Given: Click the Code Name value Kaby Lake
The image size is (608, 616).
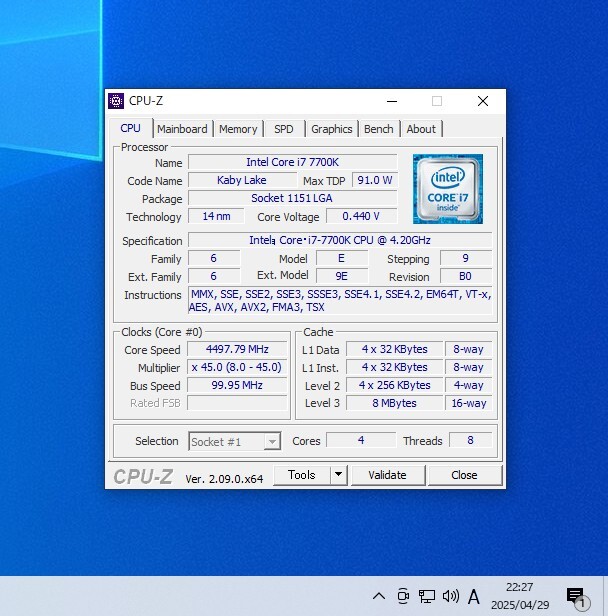Looking at the screenshot, I should click(x=242, y=180).
